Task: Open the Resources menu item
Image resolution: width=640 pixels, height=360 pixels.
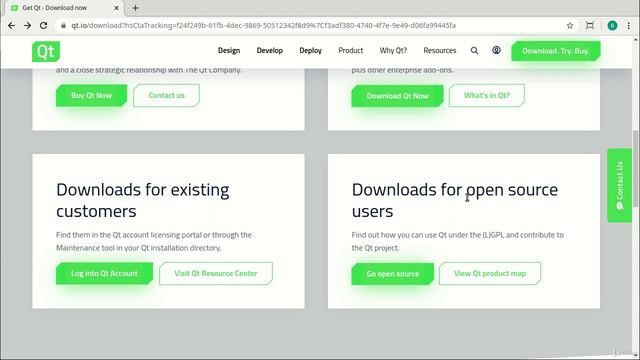Action: 440,51
